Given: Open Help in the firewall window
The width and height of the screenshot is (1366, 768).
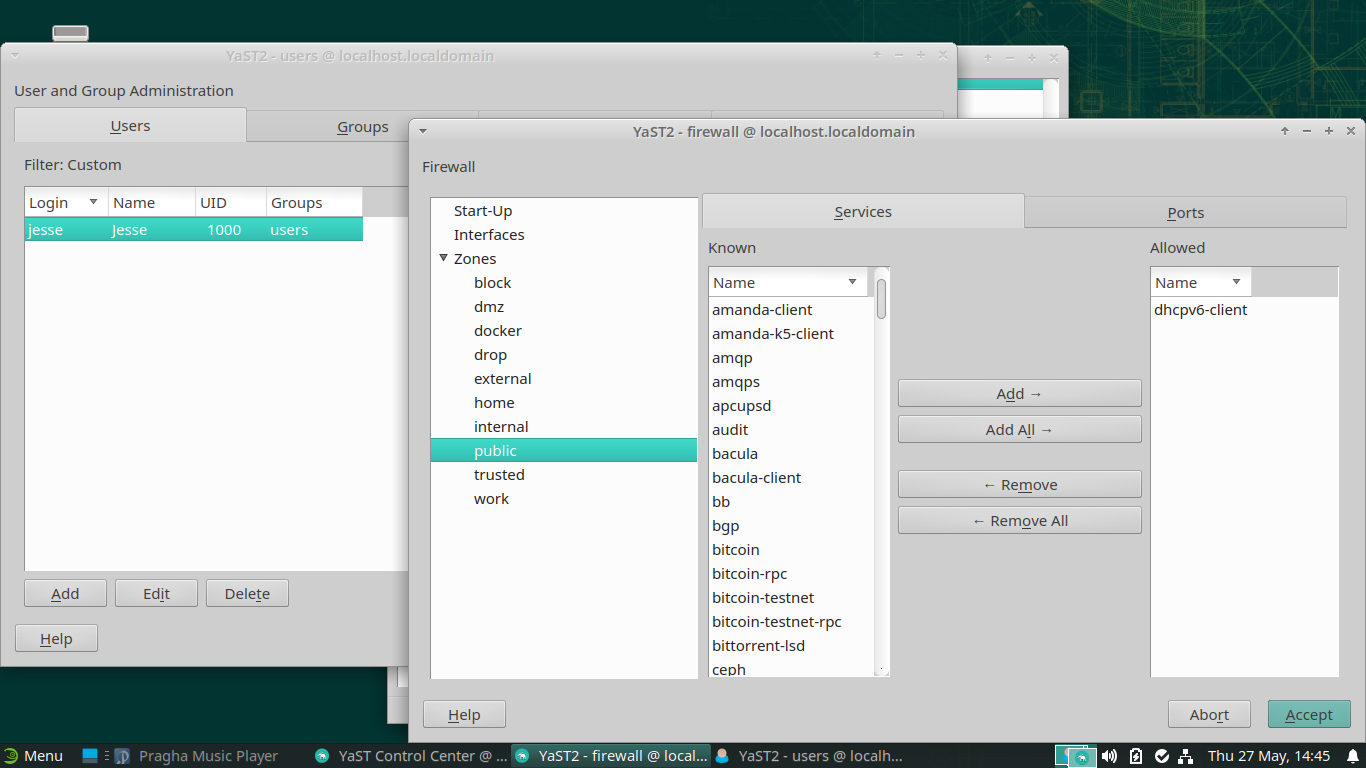Looking at the screenshot, I should [464, 714].
